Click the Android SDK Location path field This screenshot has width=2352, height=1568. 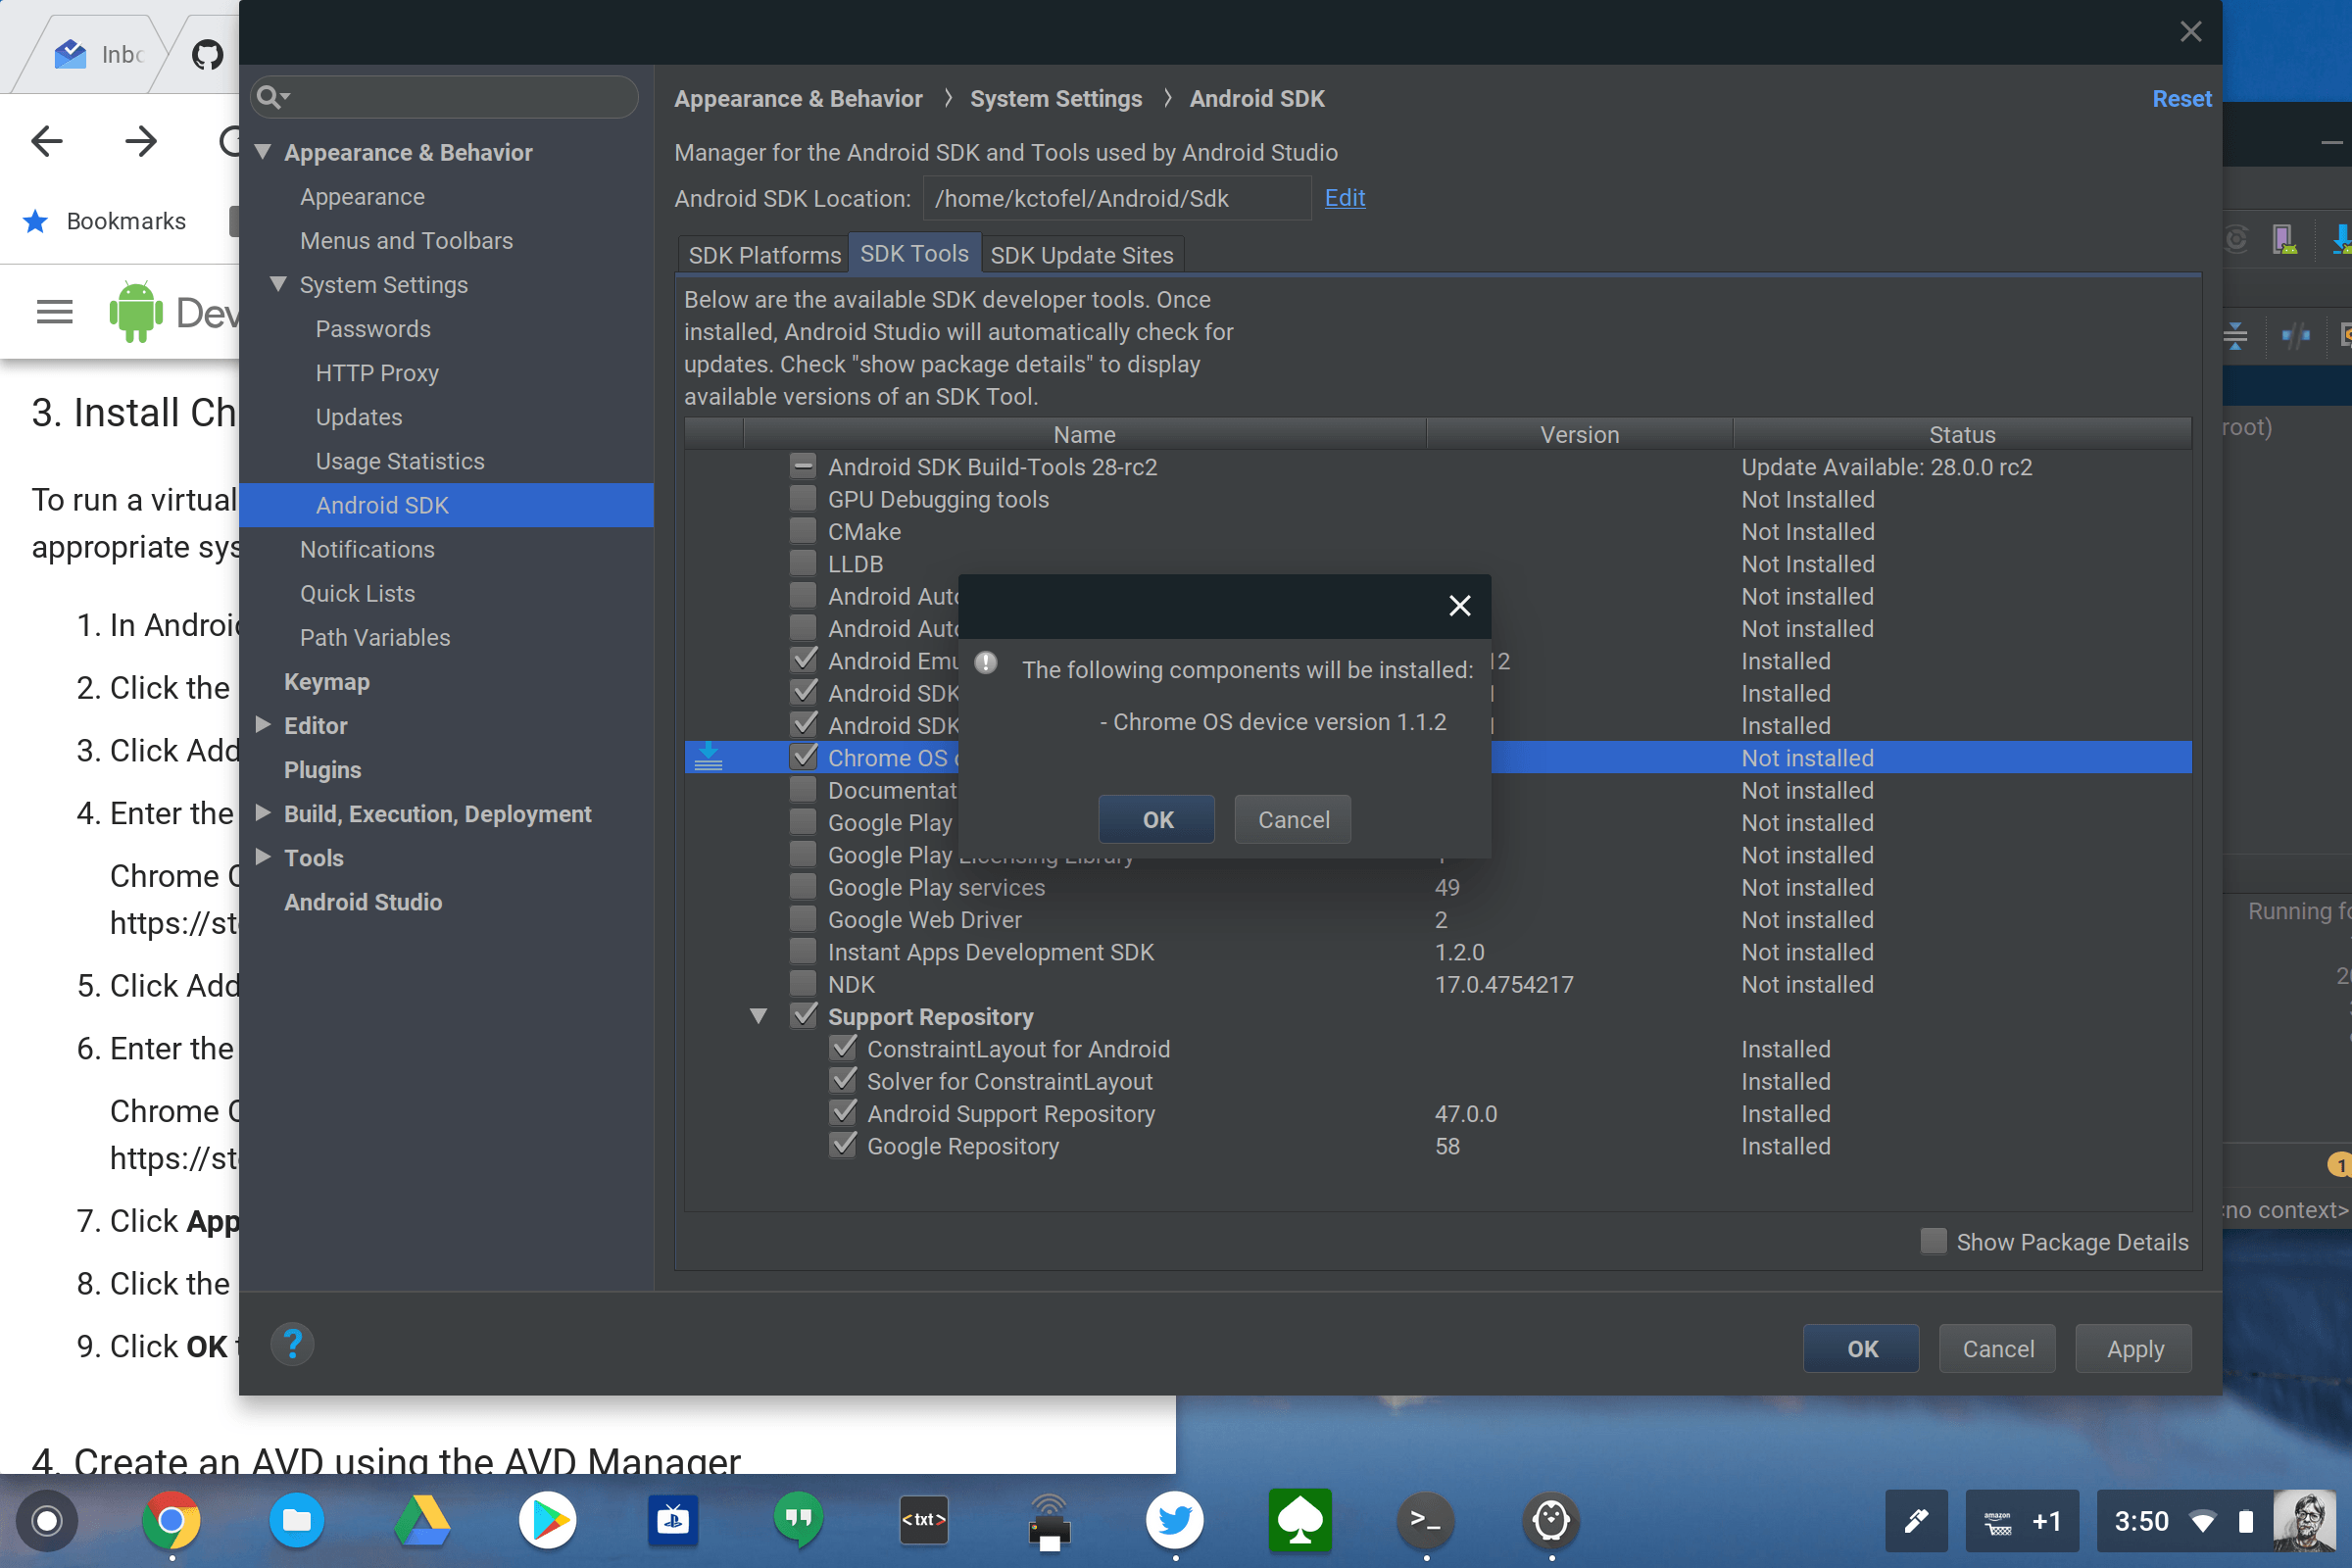click(x=1116, y=198)
